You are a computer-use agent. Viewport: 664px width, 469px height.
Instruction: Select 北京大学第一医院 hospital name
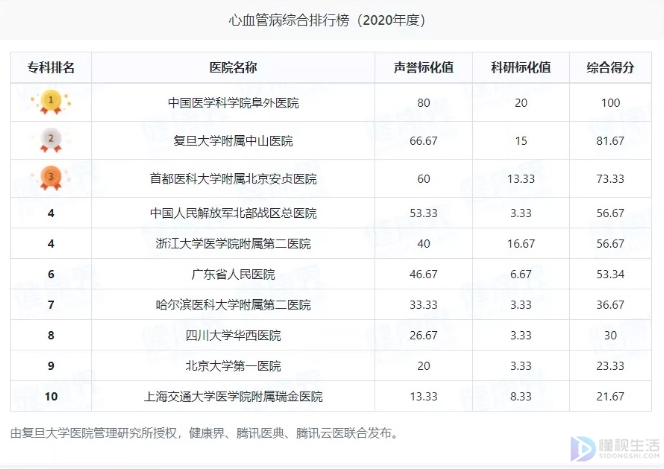point(233,366)
